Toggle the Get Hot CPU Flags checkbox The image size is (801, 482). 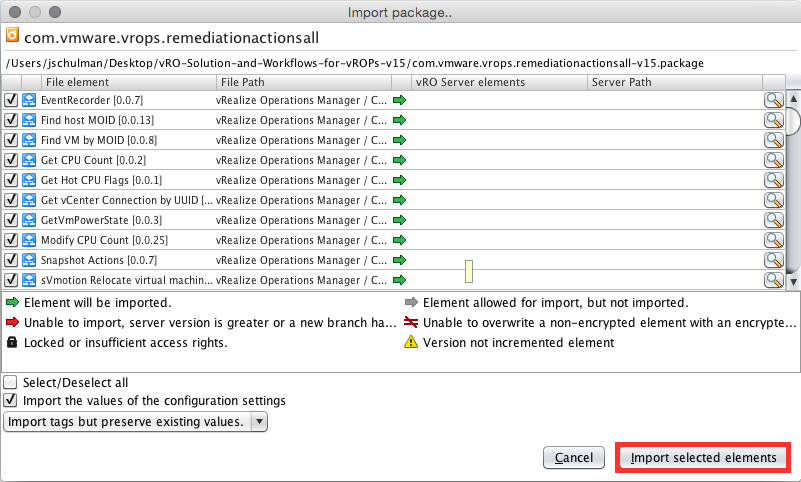pos(11,180)
